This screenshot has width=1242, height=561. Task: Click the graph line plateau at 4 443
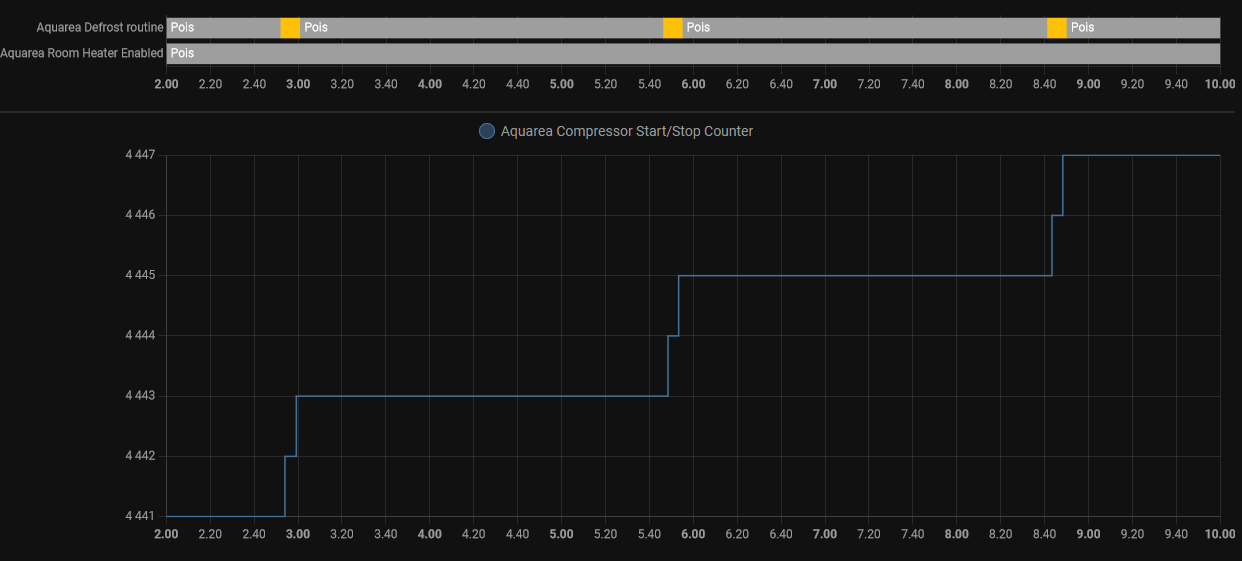tap(480, 396)
